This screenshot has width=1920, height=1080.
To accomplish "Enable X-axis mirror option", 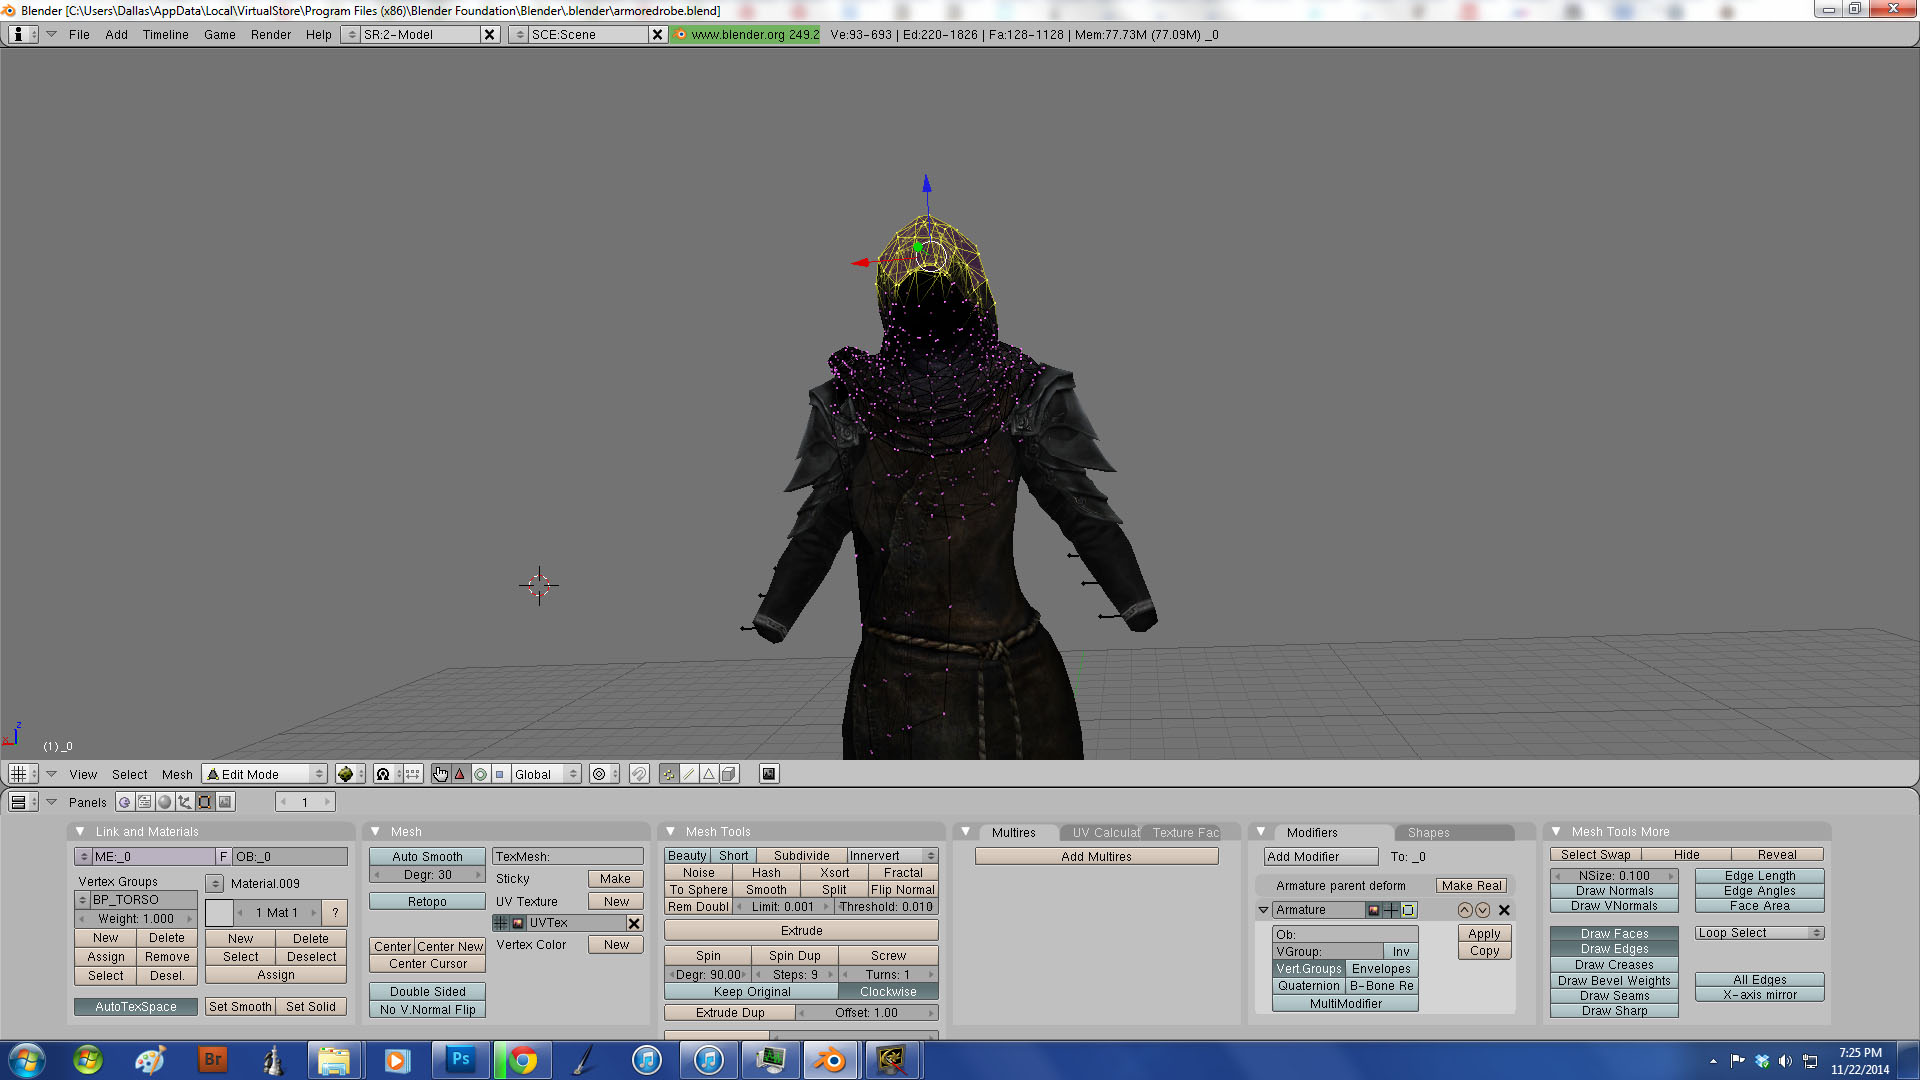I will tap(1759, 994).
